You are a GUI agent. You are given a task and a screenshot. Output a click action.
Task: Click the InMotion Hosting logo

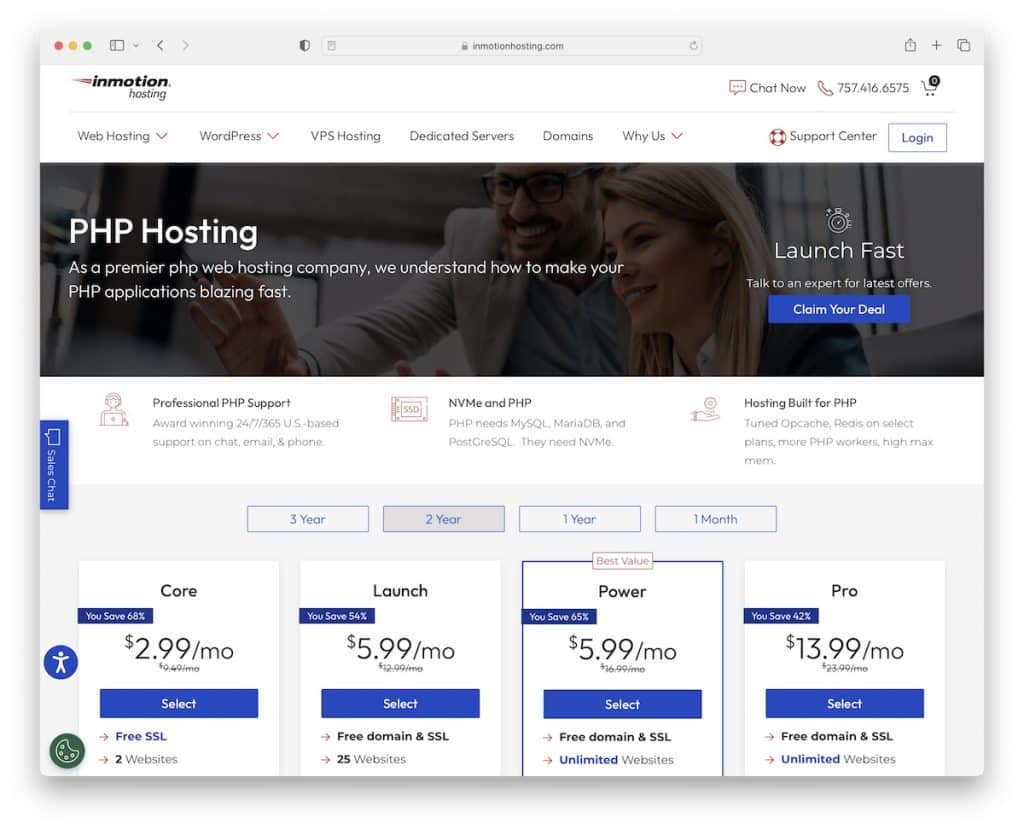pyautogui.click(x=121, y=87)
